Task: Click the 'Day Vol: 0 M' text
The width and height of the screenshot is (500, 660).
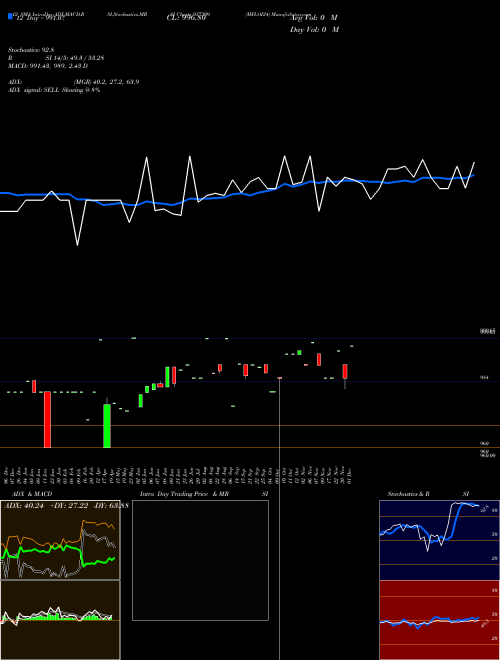Action: pos(314,30)
